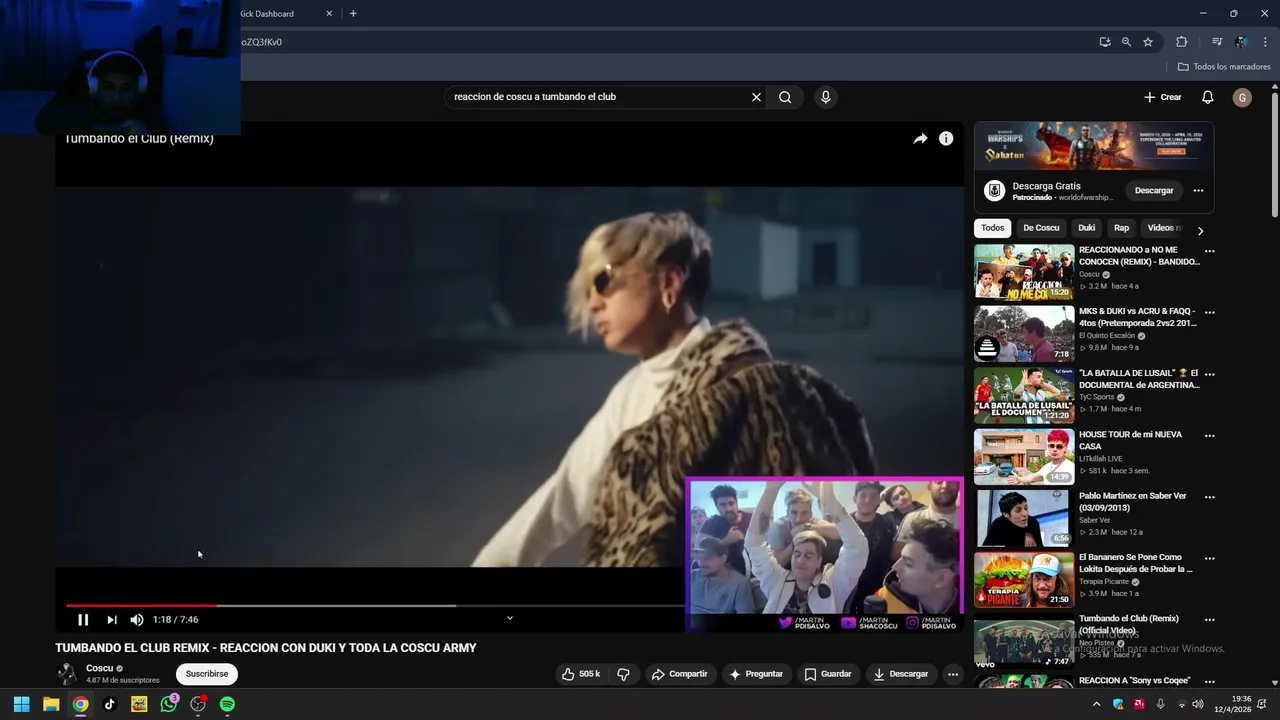
Task: Clear the YouTube search box text
Action: (756, 97)
